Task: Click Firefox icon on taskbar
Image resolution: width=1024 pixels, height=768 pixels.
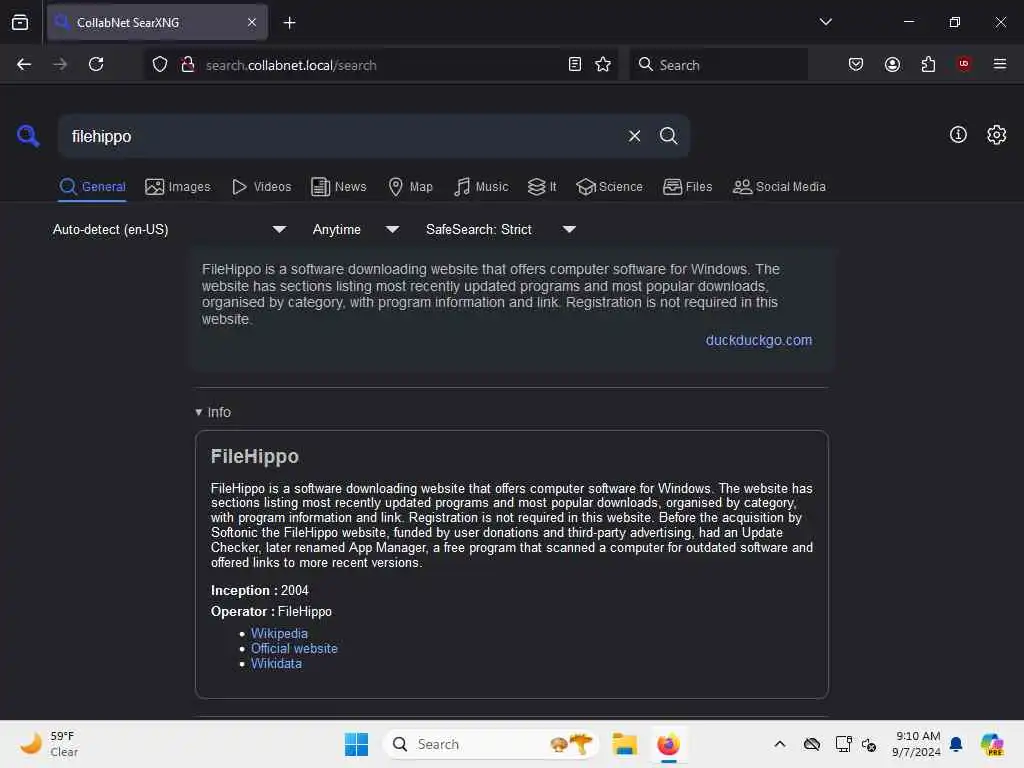Action: coord(668,744)
